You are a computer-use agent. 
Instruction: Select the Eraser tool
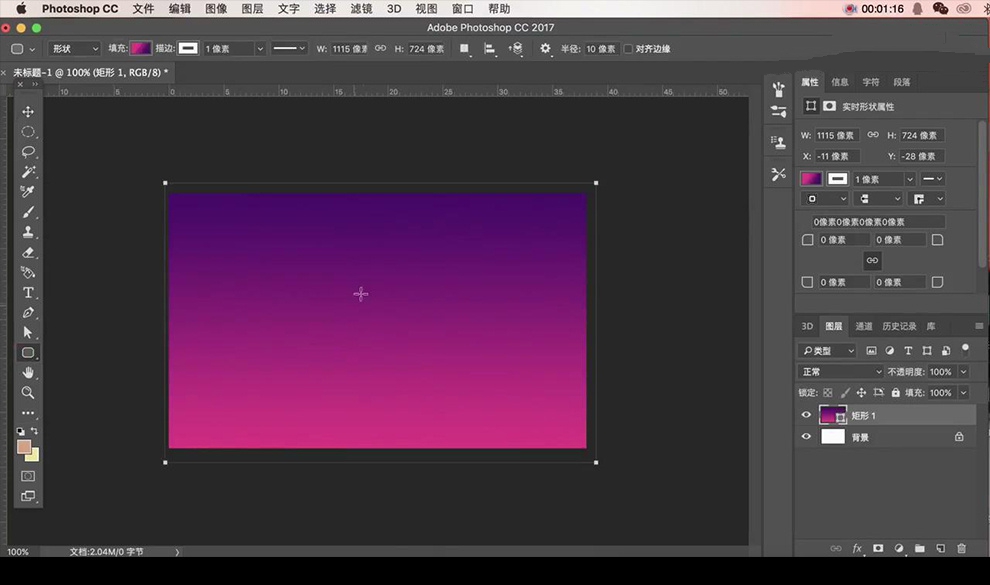pos(28,252)
